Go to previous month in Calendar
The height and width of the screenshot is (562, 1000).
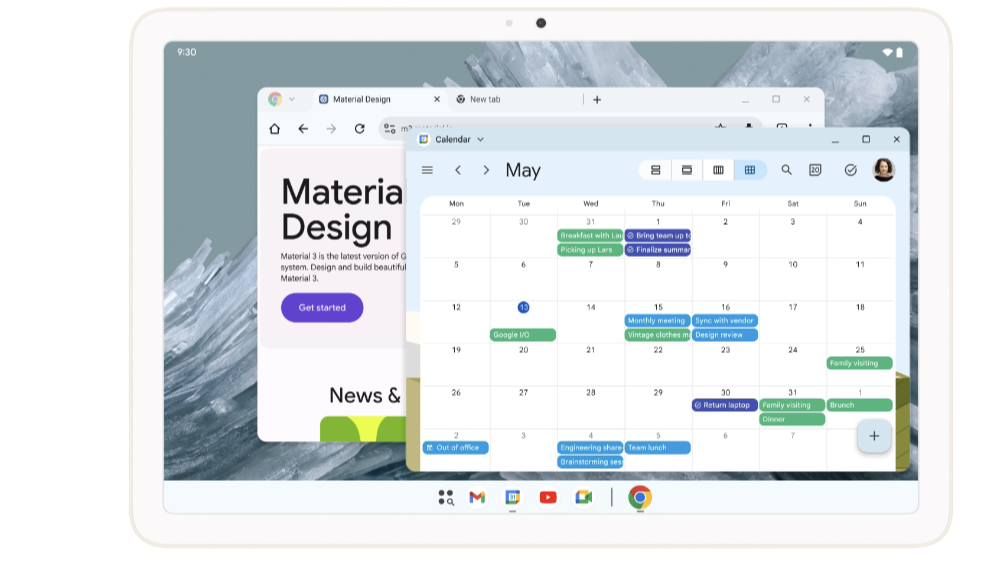click(x=458, y=170)
